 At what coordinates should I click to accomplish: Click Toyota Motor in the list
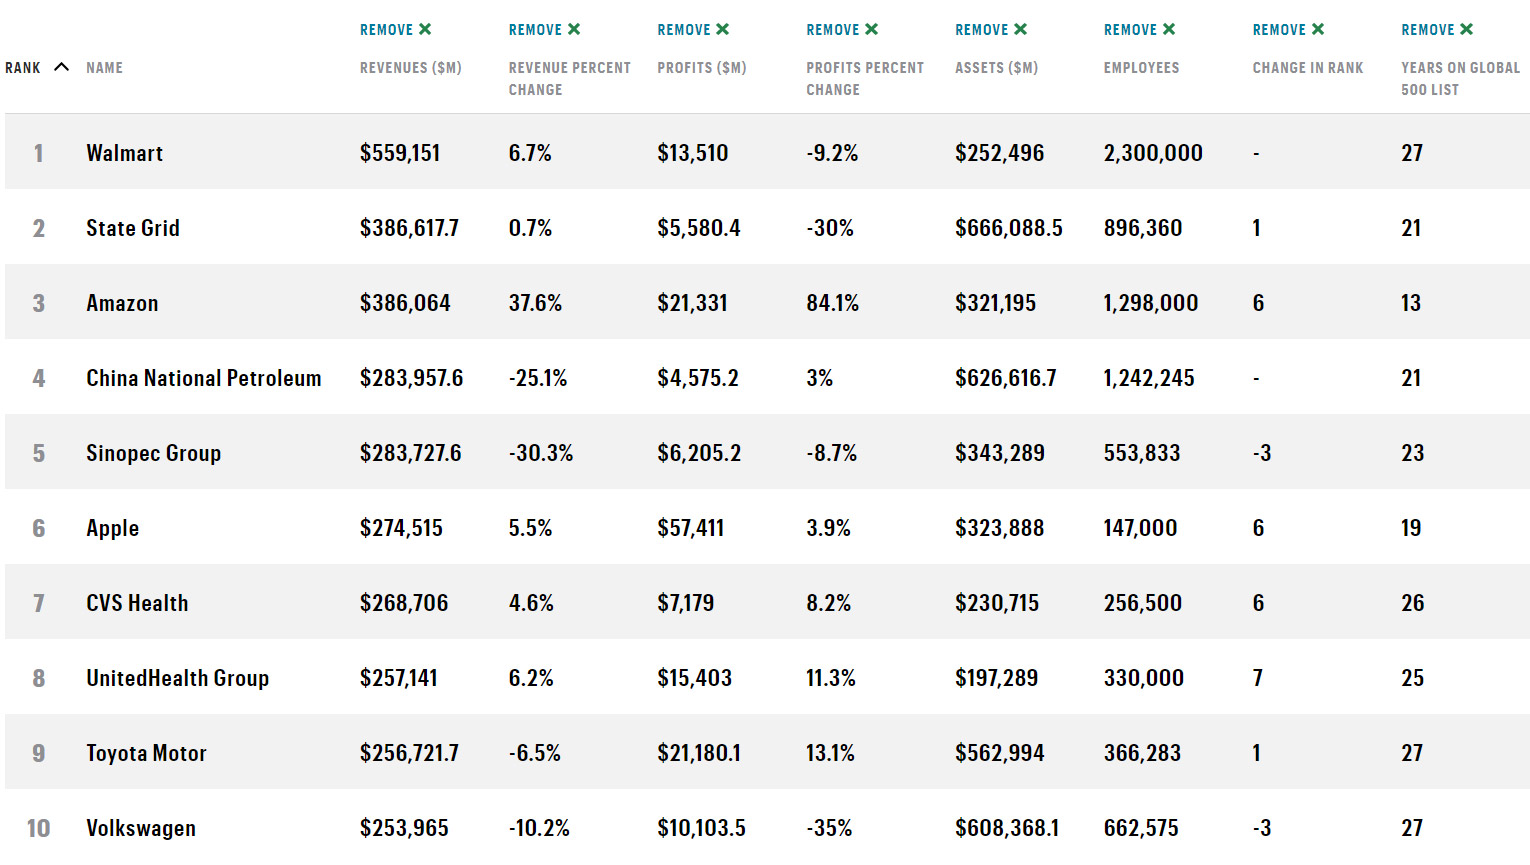coord(146,753)
